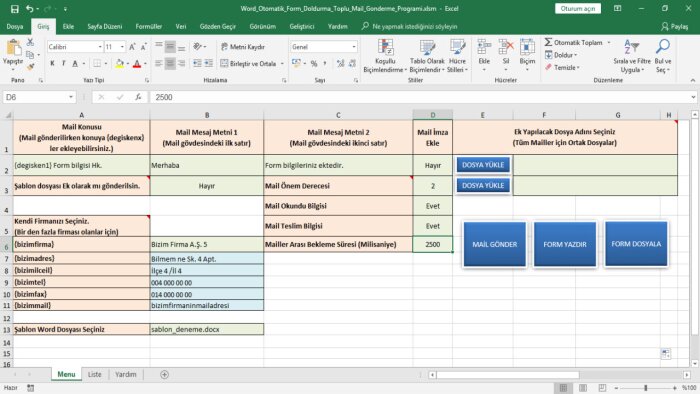Switch to the Ekle ribbon tab
This screenshot has height=394, width=700.
pos(68,27)
